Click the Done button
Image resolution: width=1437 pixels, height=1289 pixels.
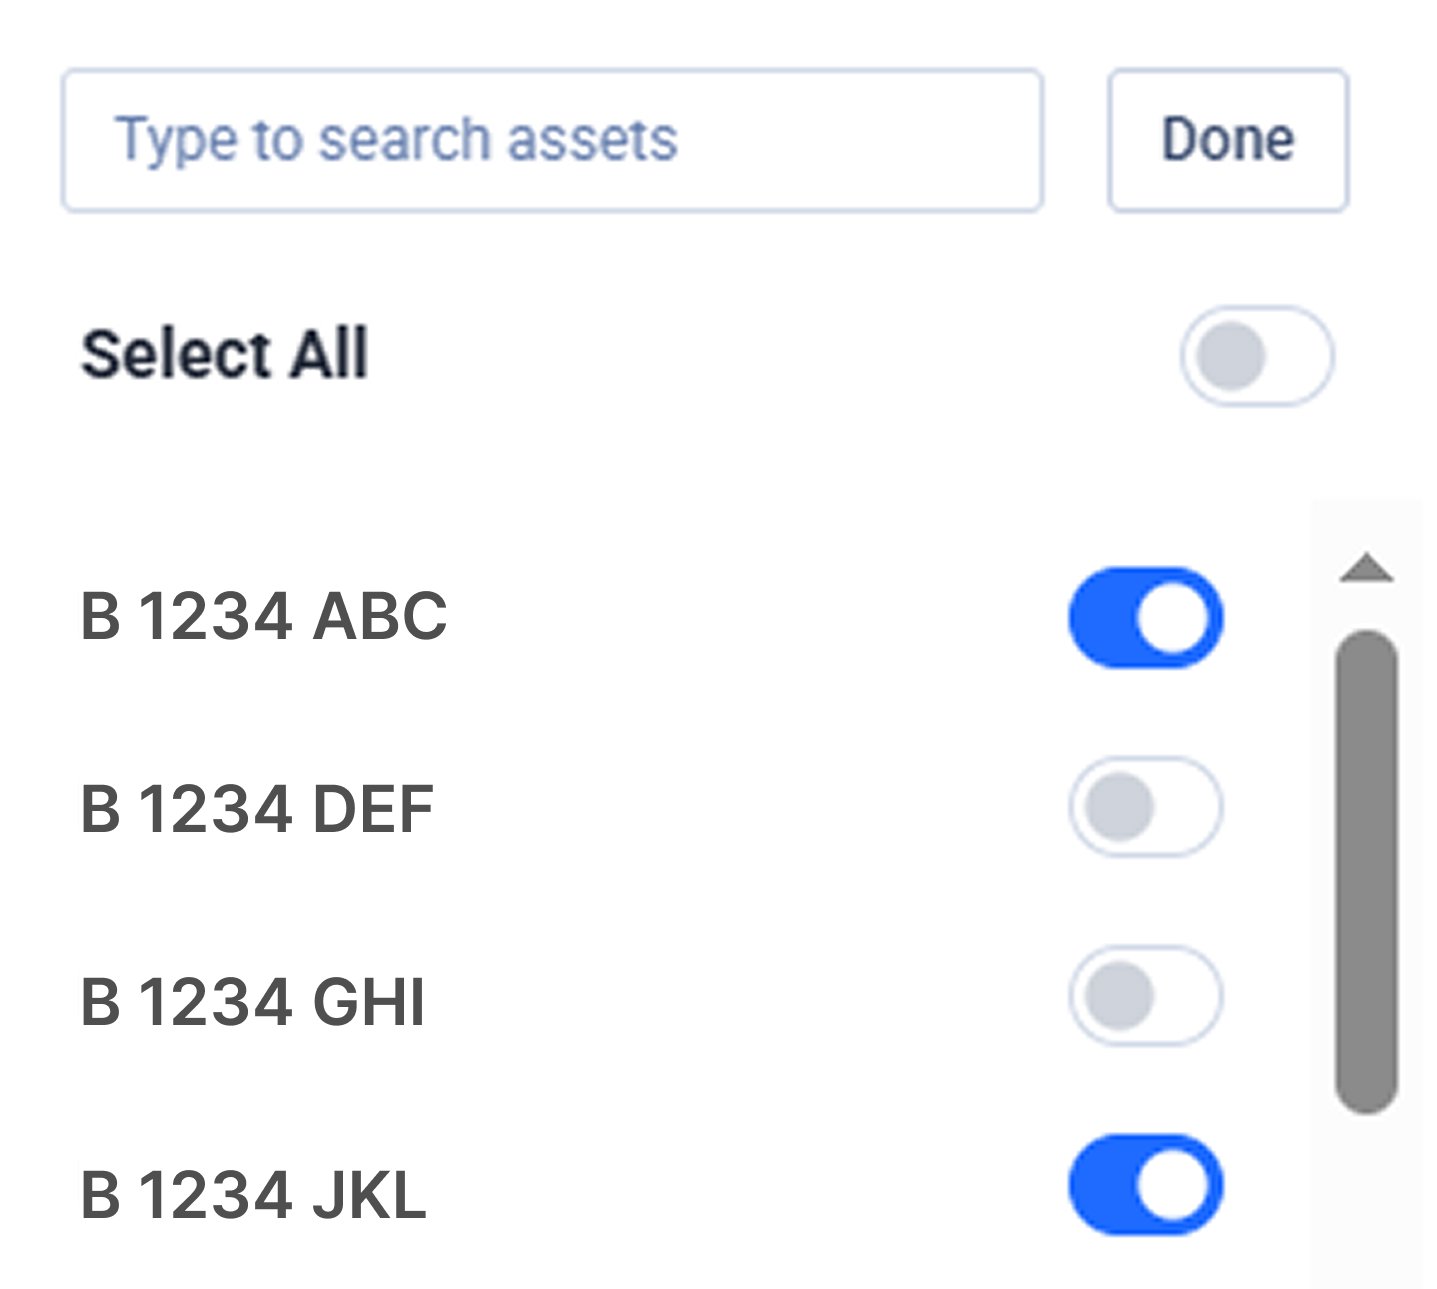[1228, 138]
